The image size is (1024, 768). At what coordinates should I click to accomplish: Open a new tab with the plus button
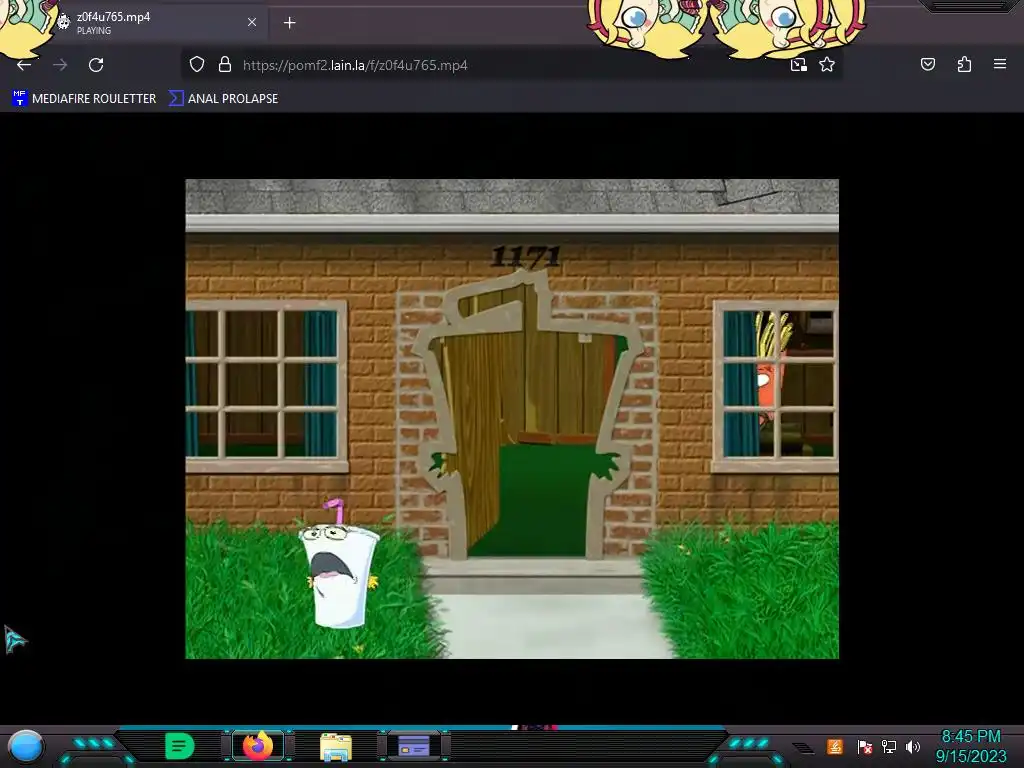click(289, 23)
